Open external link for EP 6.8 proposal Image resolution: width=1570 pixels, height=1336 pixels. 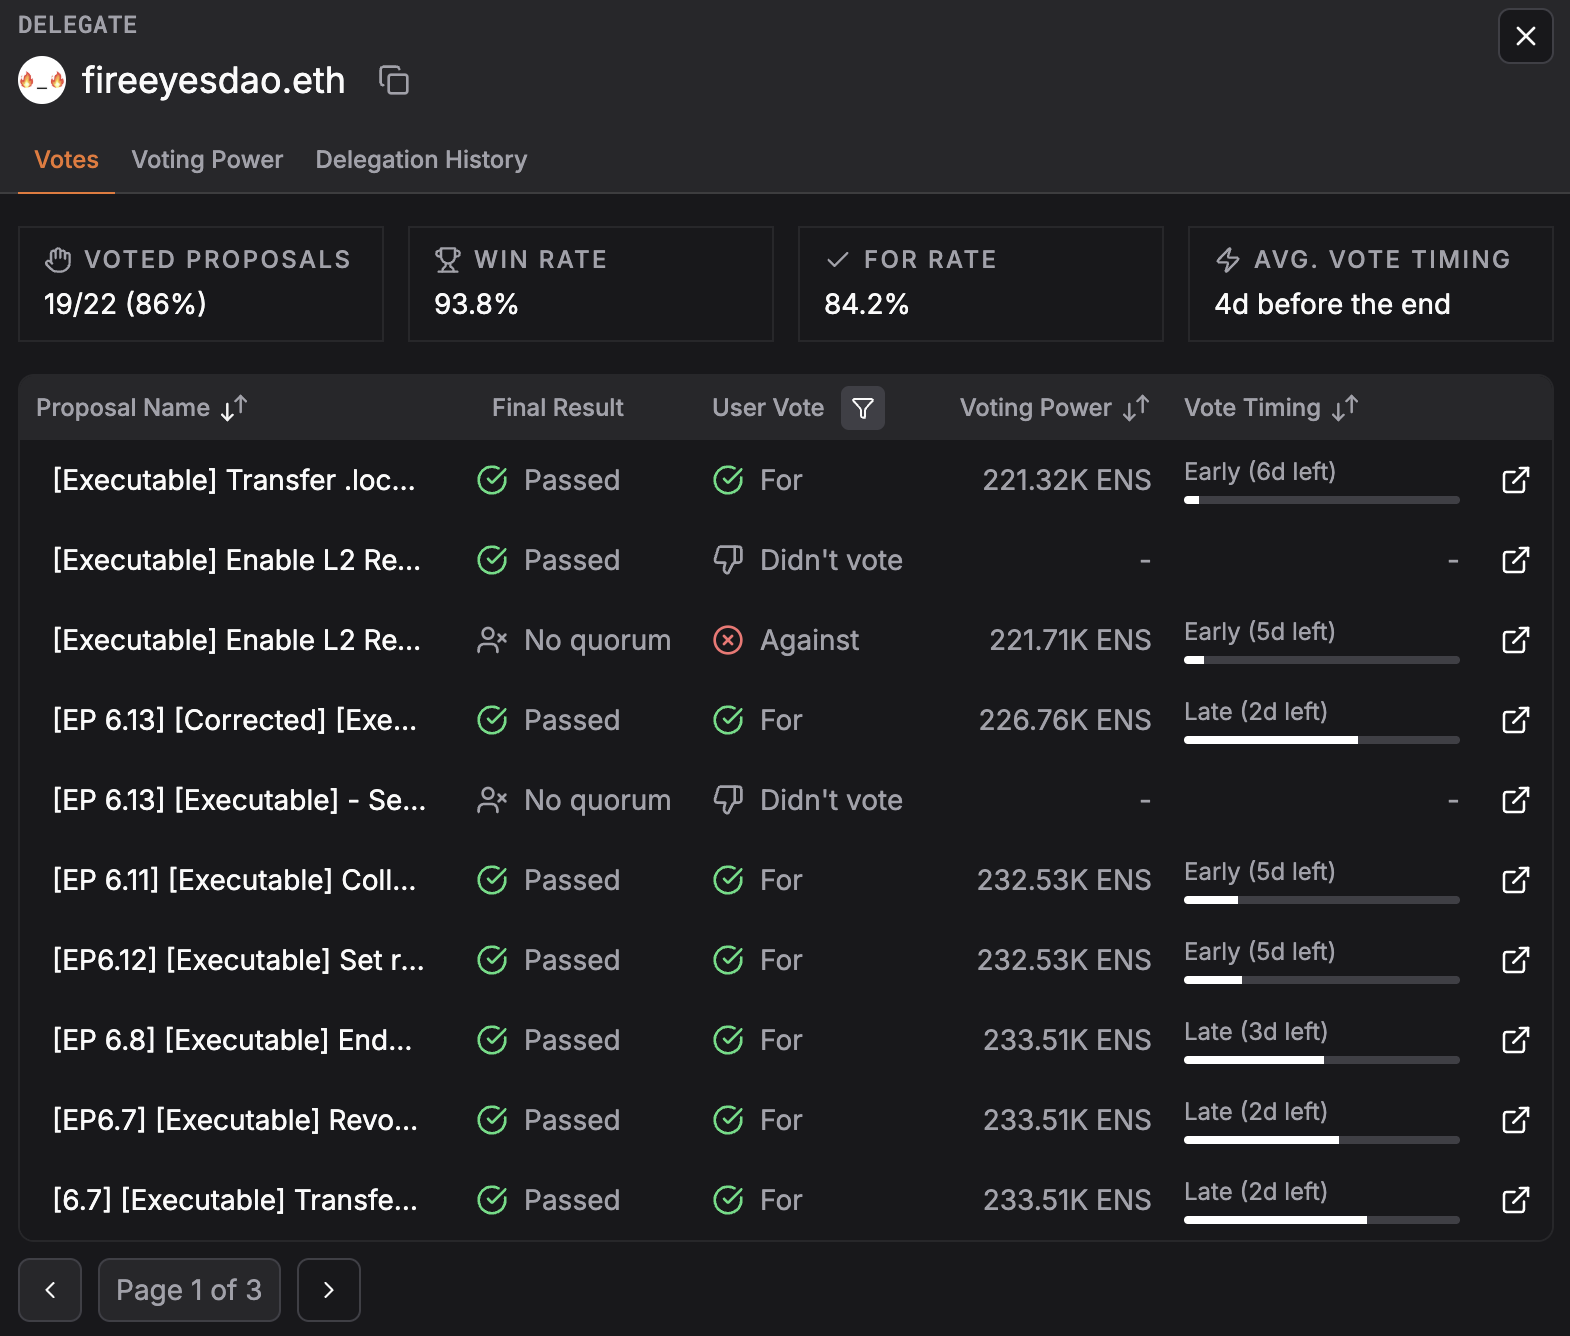(x=1515, y=1040)
